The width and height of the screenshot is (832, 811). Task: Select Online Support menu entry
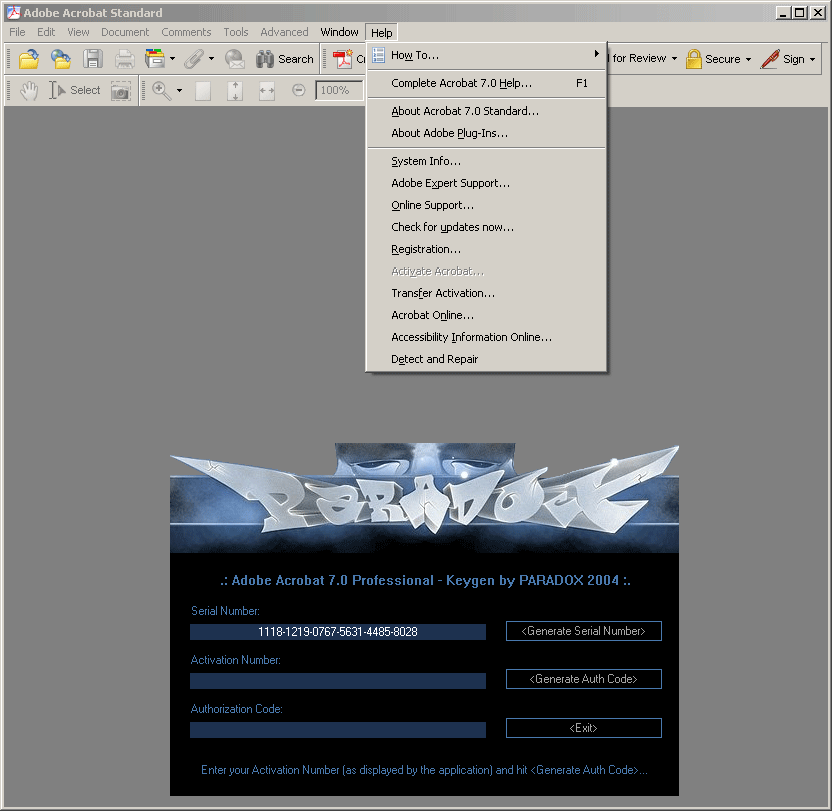pos(487,205)
